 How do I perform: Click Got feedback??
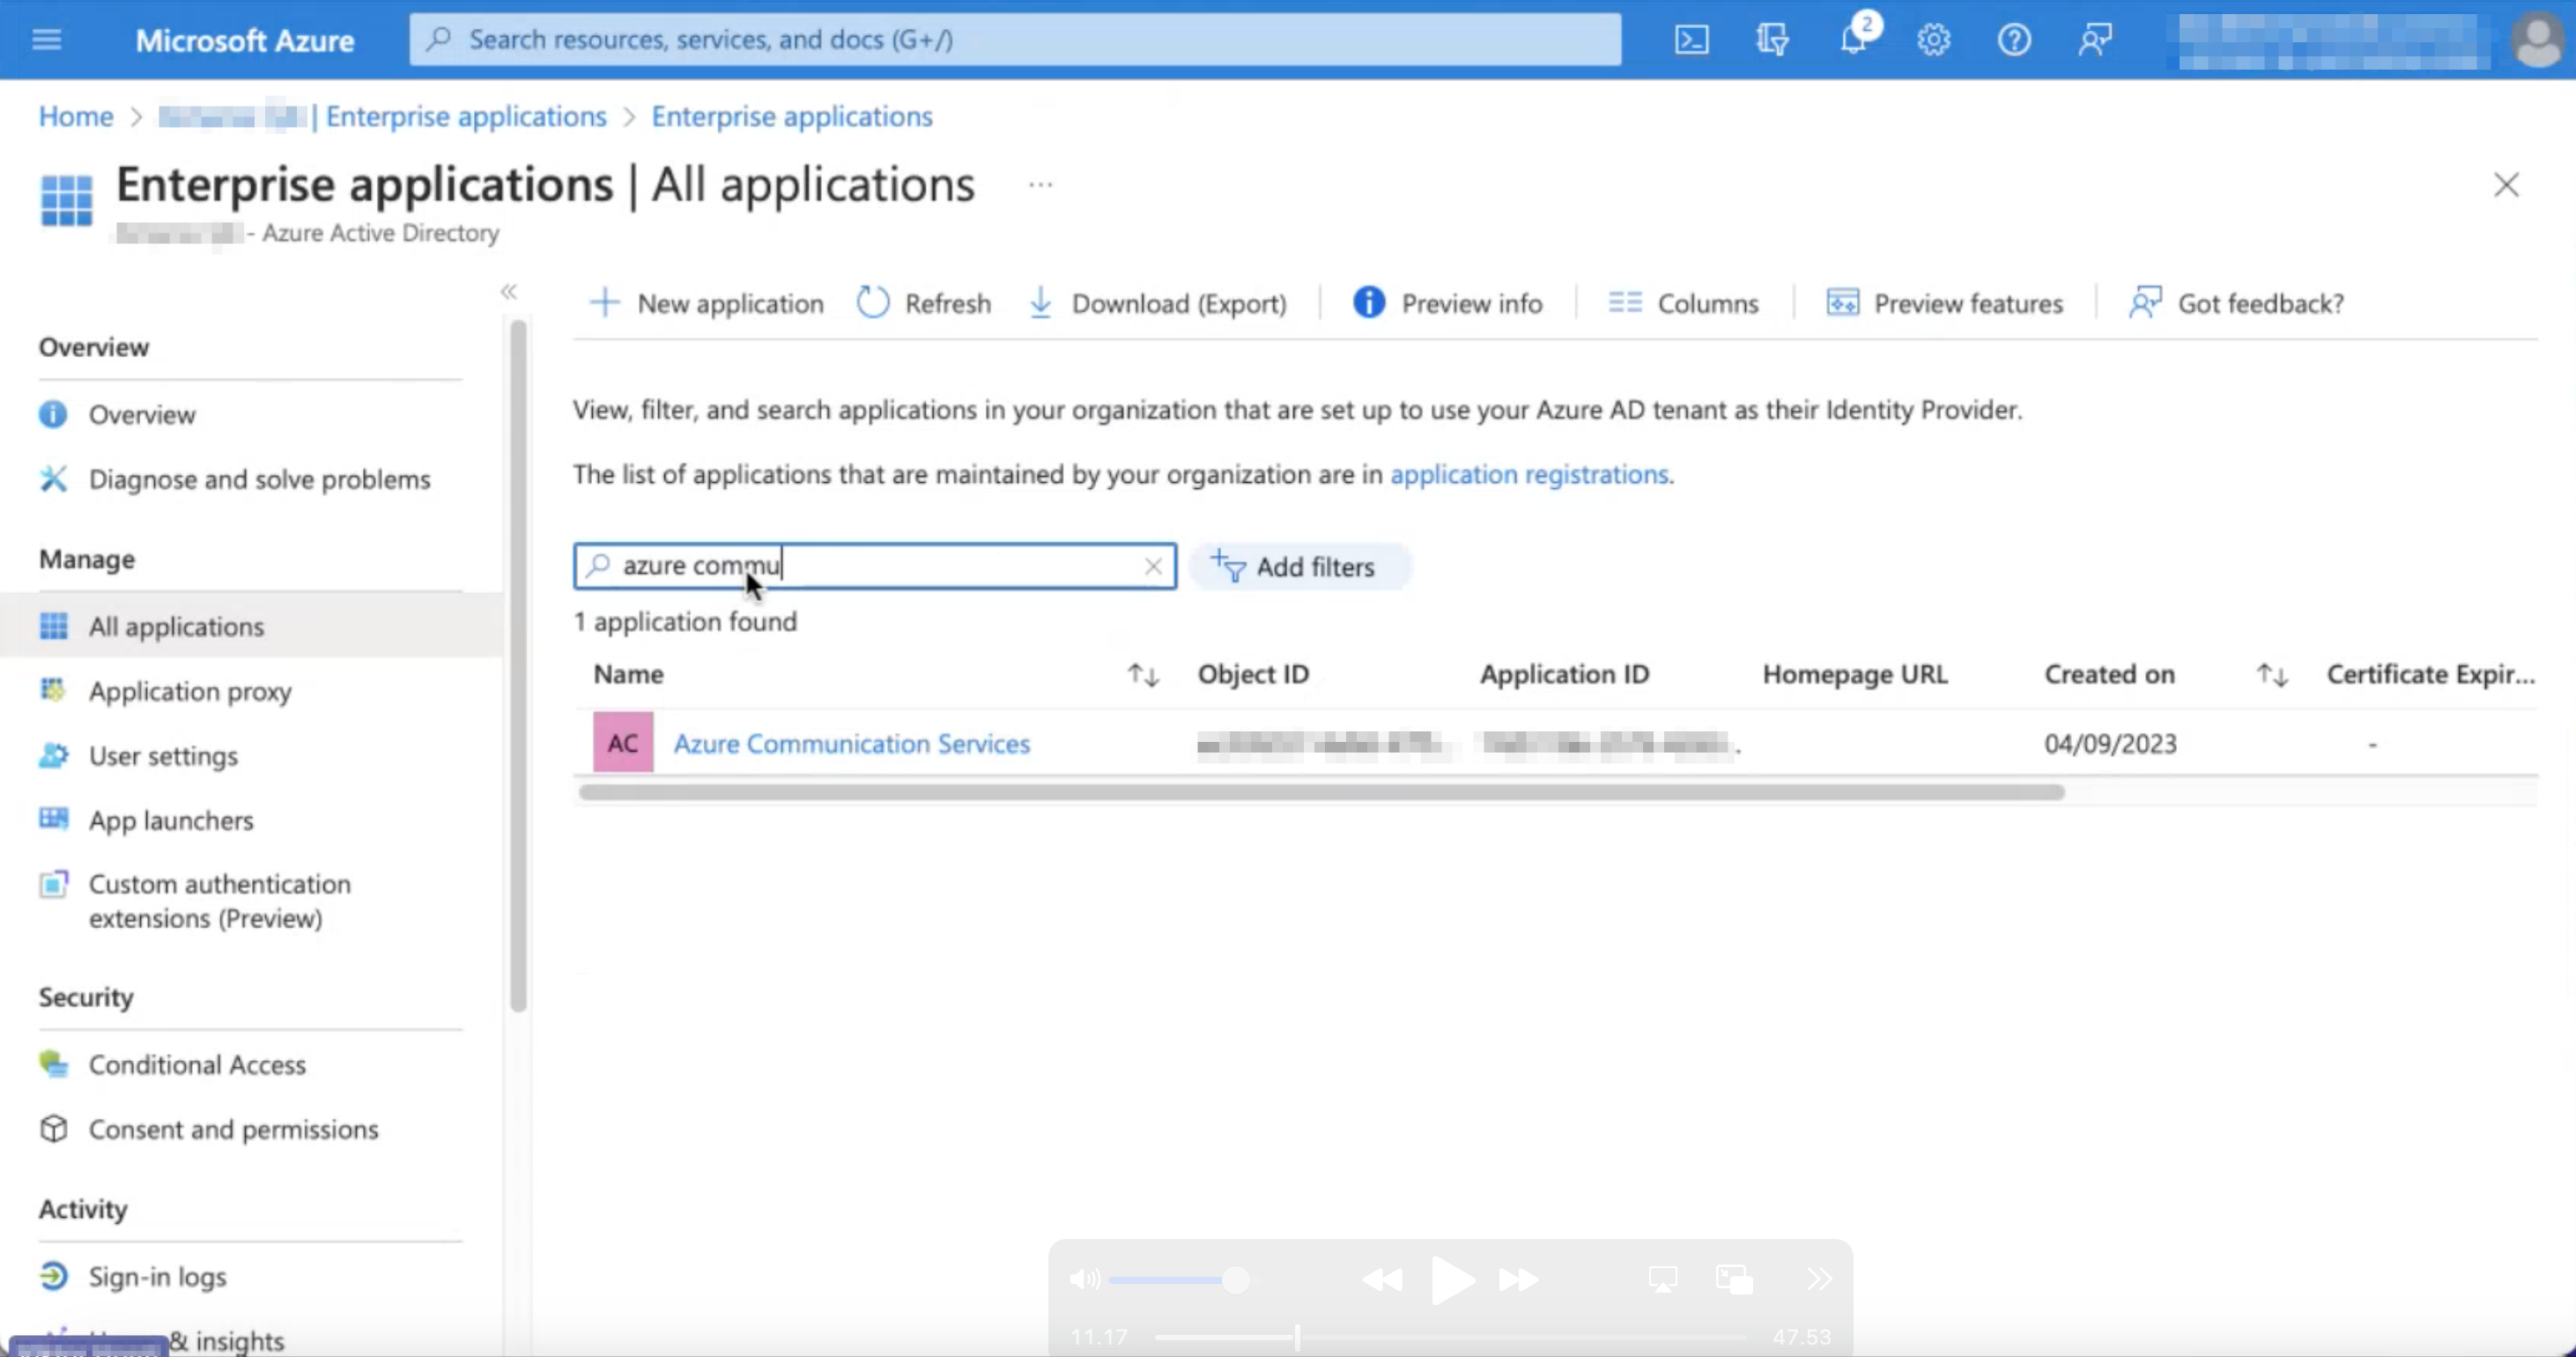coord(2236,303)
